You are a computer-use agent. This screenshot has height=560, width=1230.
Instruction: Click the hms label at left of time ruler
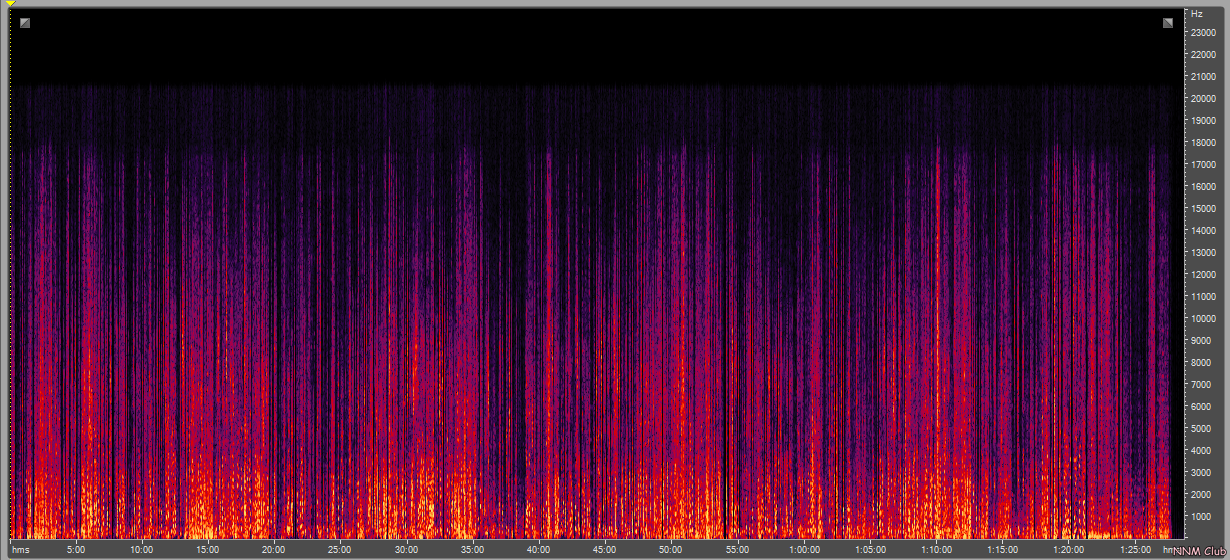coord(20,550)
